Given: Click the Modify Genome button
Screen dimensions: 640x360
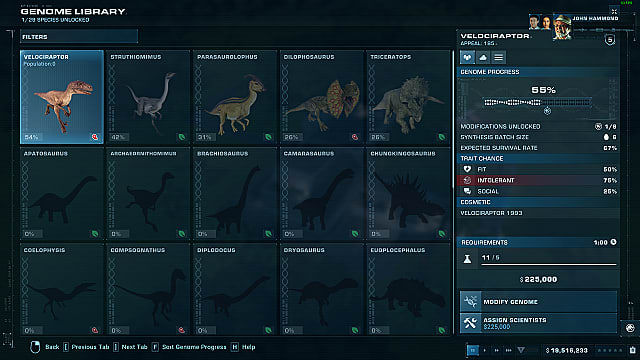Looking at the screenshot, I should tap(538, 302).
